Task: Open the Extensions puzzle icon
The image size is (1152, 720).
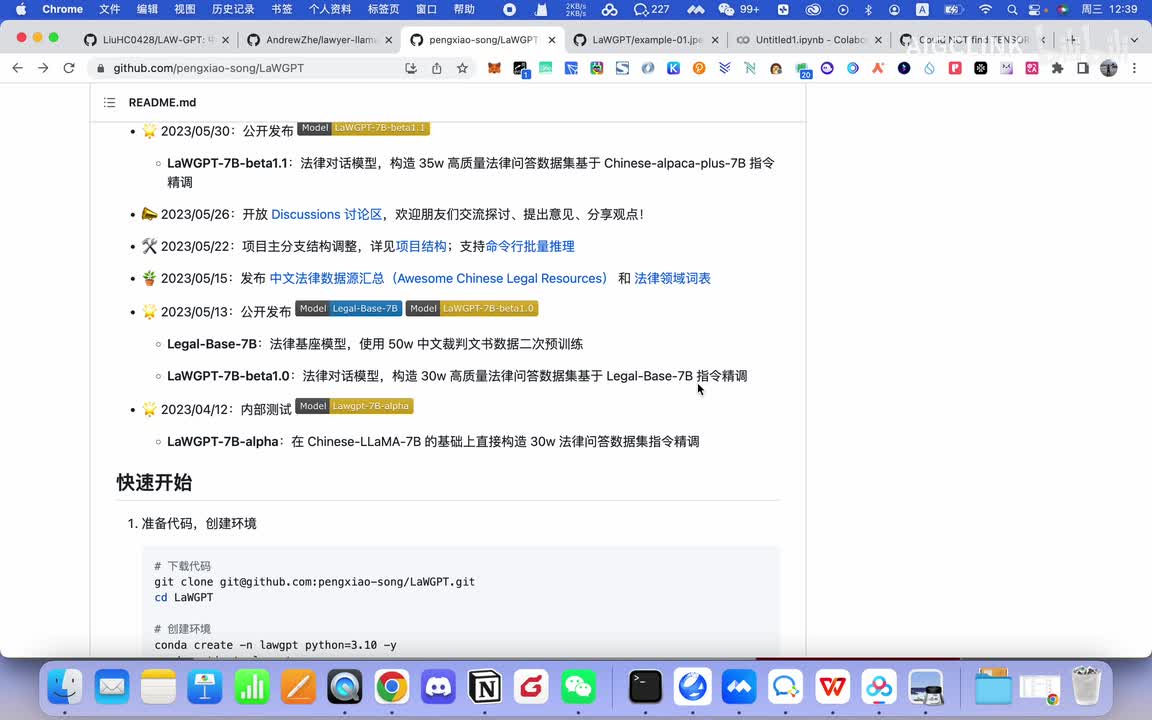Action: (1057, 68)
